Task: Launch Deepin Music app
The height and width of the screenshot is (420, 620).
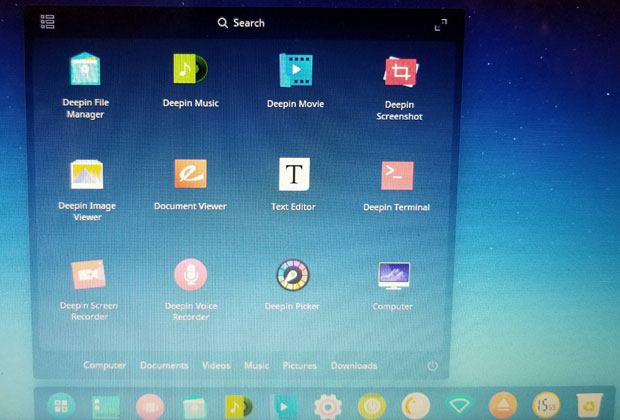Action: point(191,69)
